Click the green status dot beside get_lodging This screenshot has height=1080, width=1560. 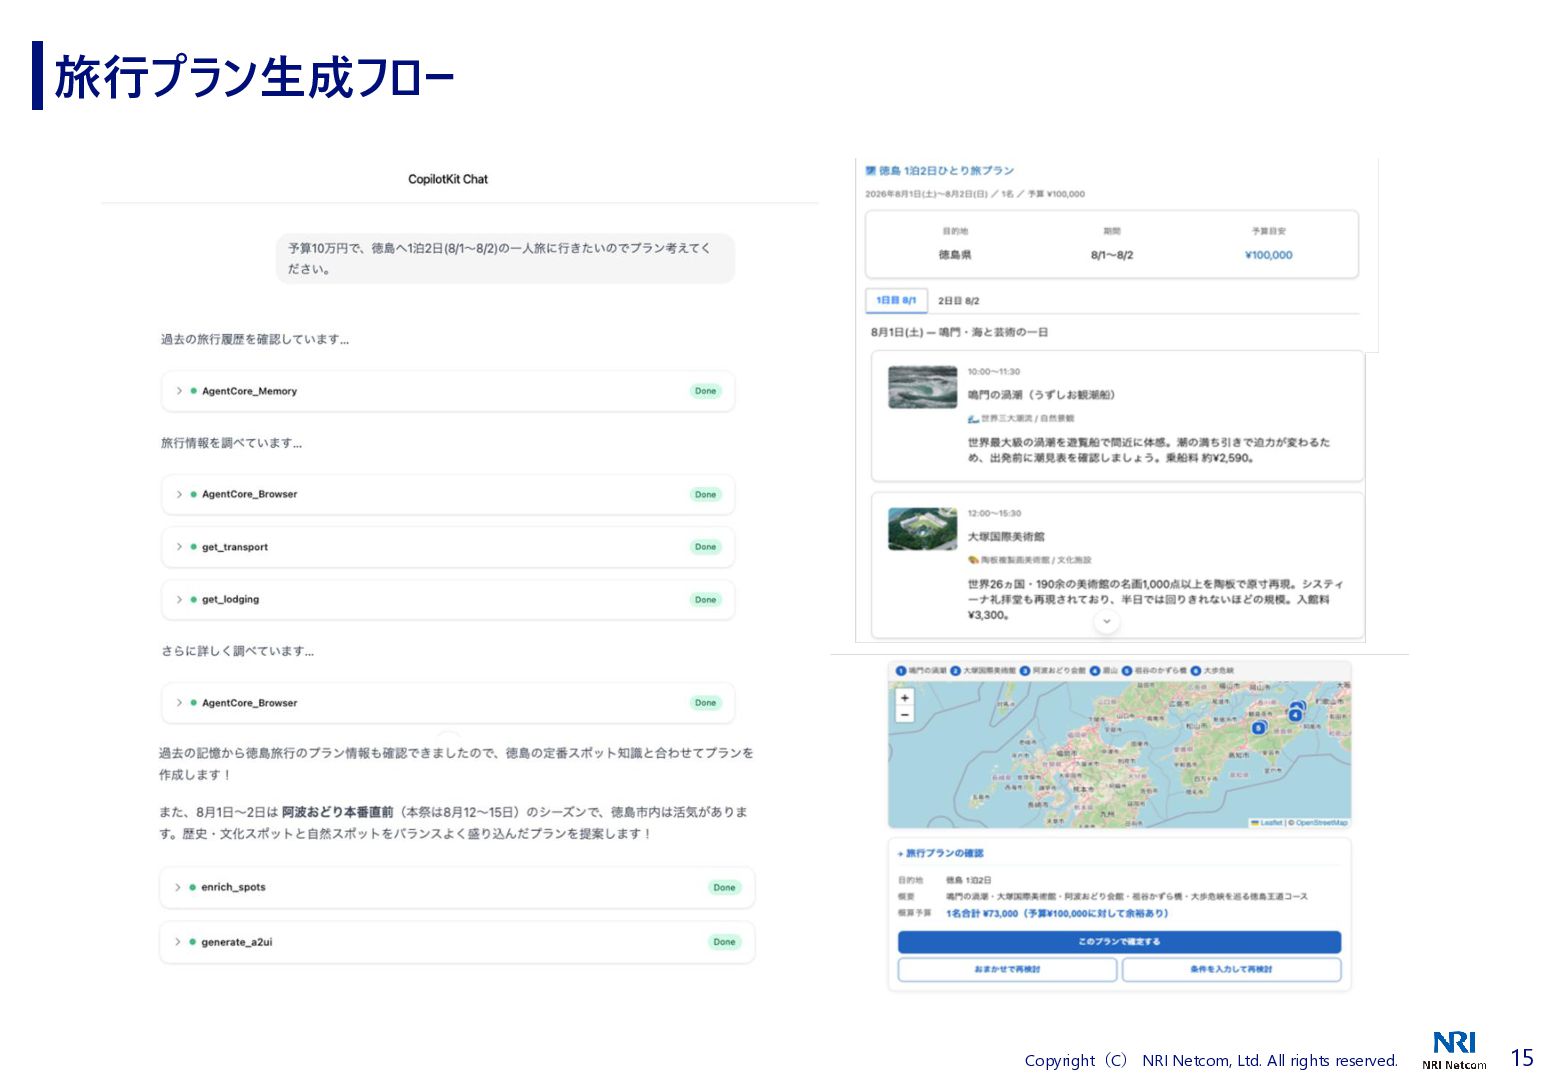(193, 599)
